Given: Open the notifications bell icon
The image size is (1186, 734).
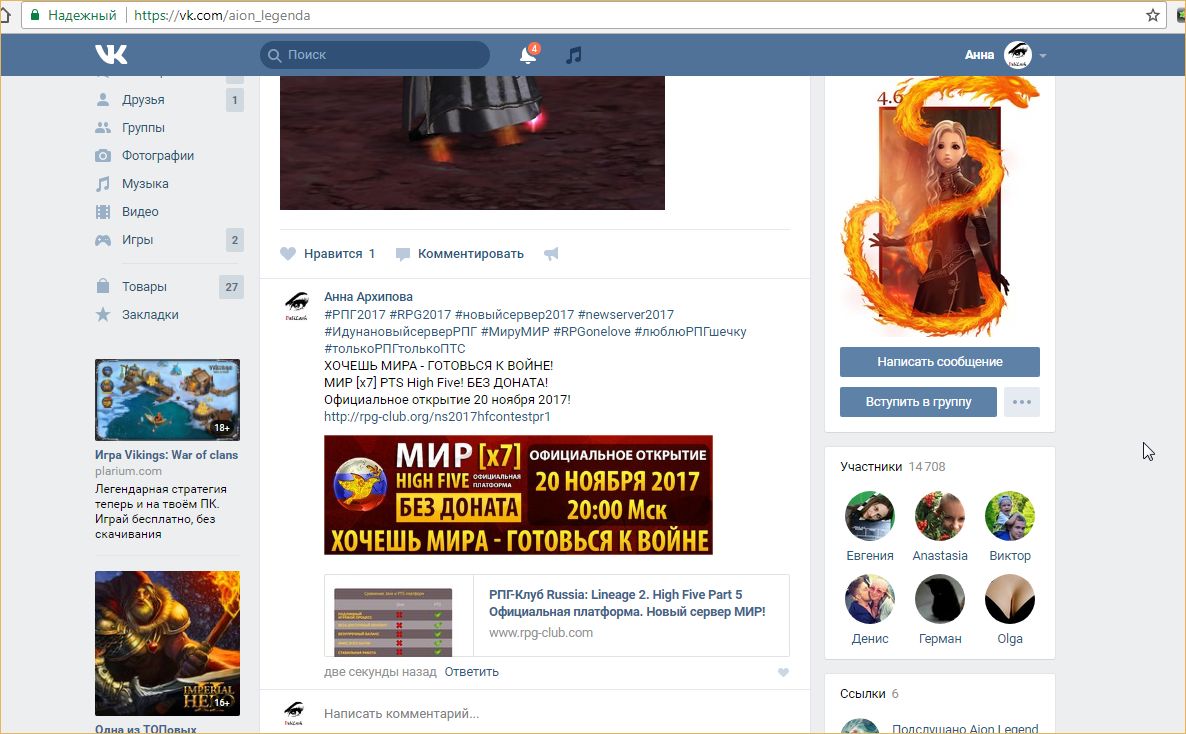Looking at the screenshot, I should 528,54.
